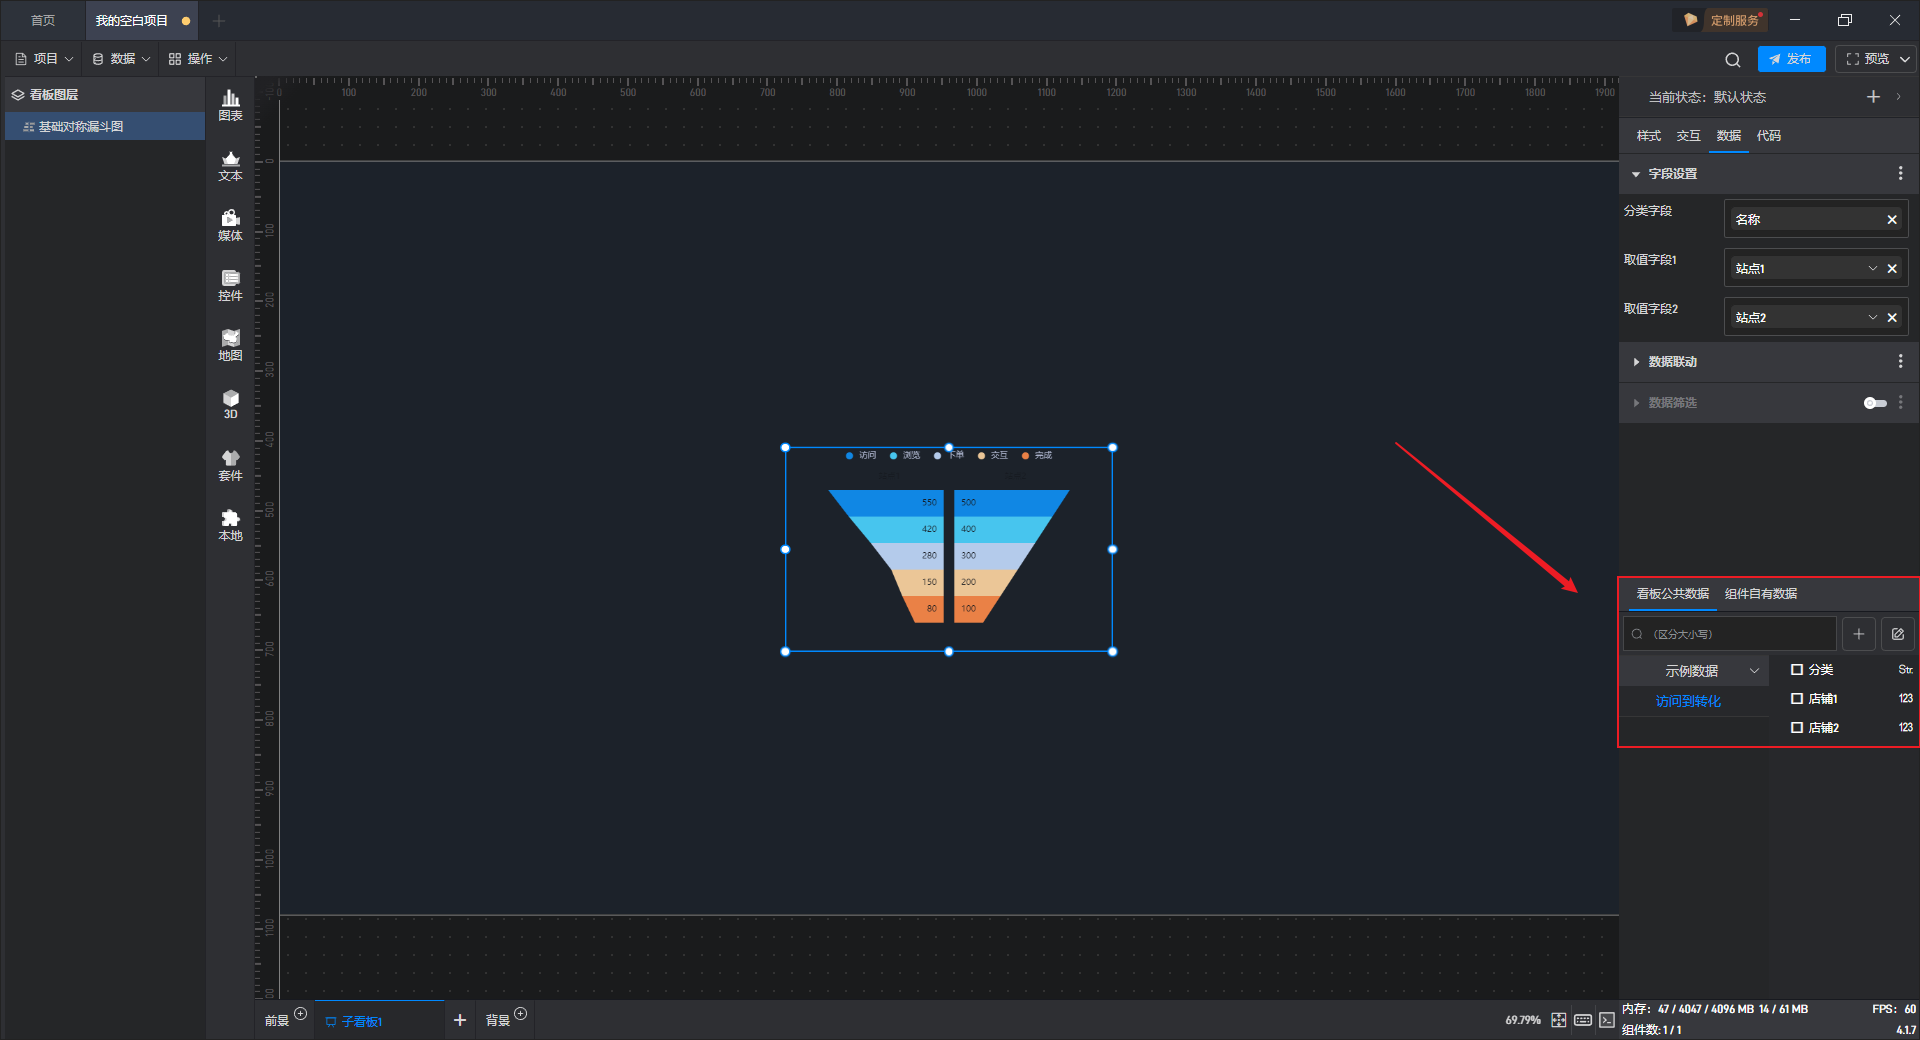Open the 媒体 media component panel
1920x1040 pixels.
pyautogui.click(x=230, y=225)
